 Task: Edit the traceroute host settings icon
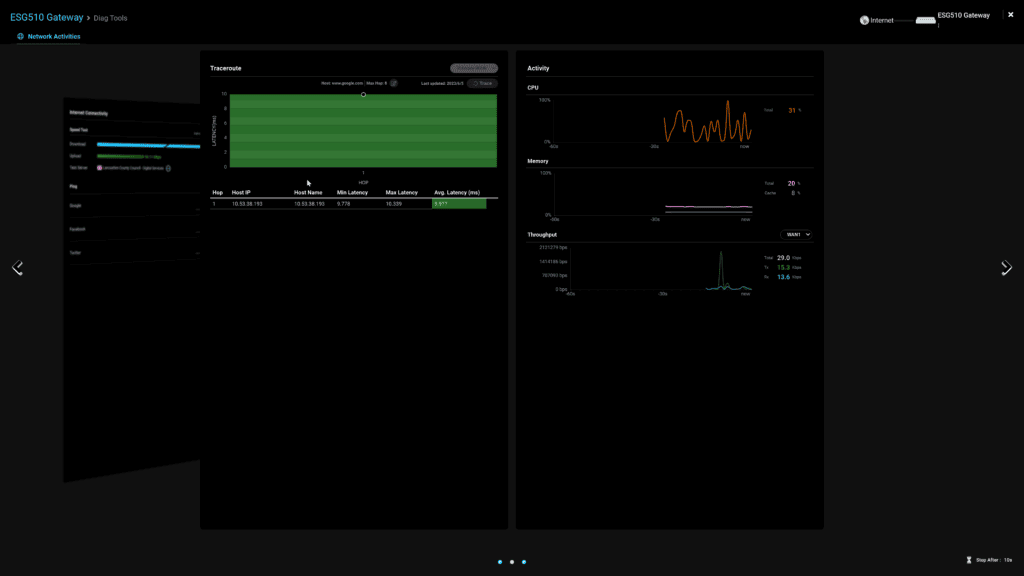pyautogui.click(x=393, y=83)
